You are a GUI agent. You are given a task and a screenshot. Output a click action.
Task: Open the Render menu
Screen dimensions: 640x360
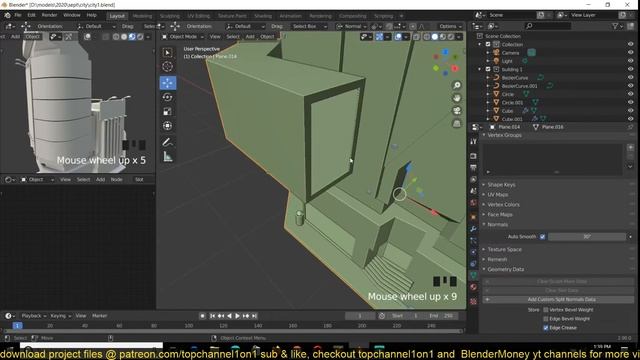[49, 15]
